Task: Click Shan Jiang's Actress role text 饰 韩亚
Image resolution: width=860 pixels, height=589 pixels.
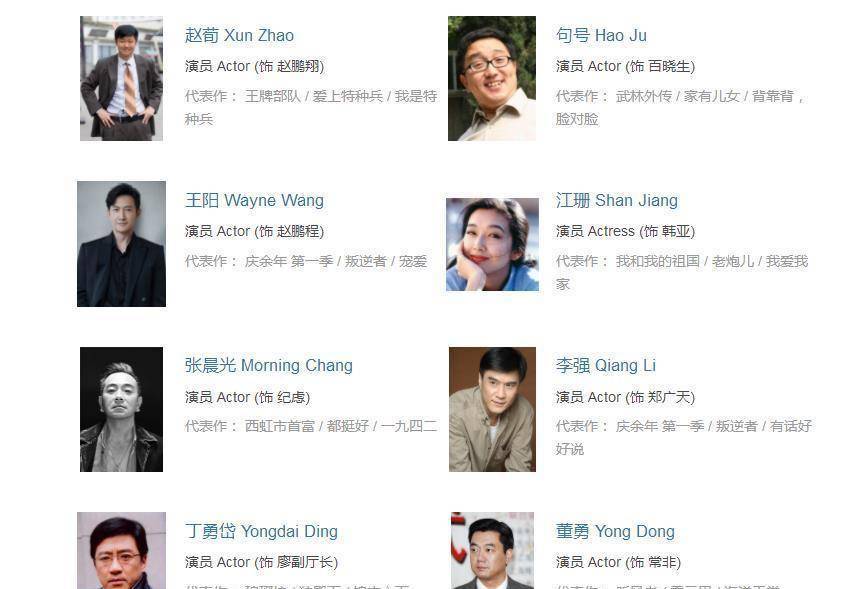Action: [x=667, y=231]
